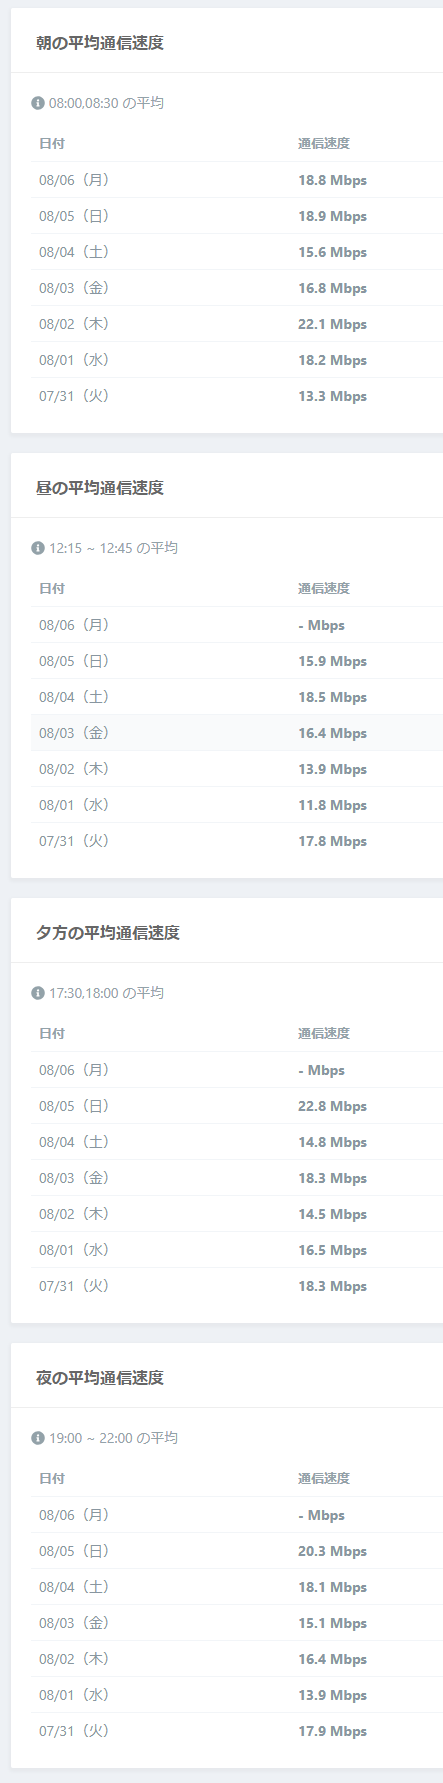Click the highlighted 08/03（金） row with 16.4 Mbps
Viewport: 443px width, 1783px height.
[237, 733]
